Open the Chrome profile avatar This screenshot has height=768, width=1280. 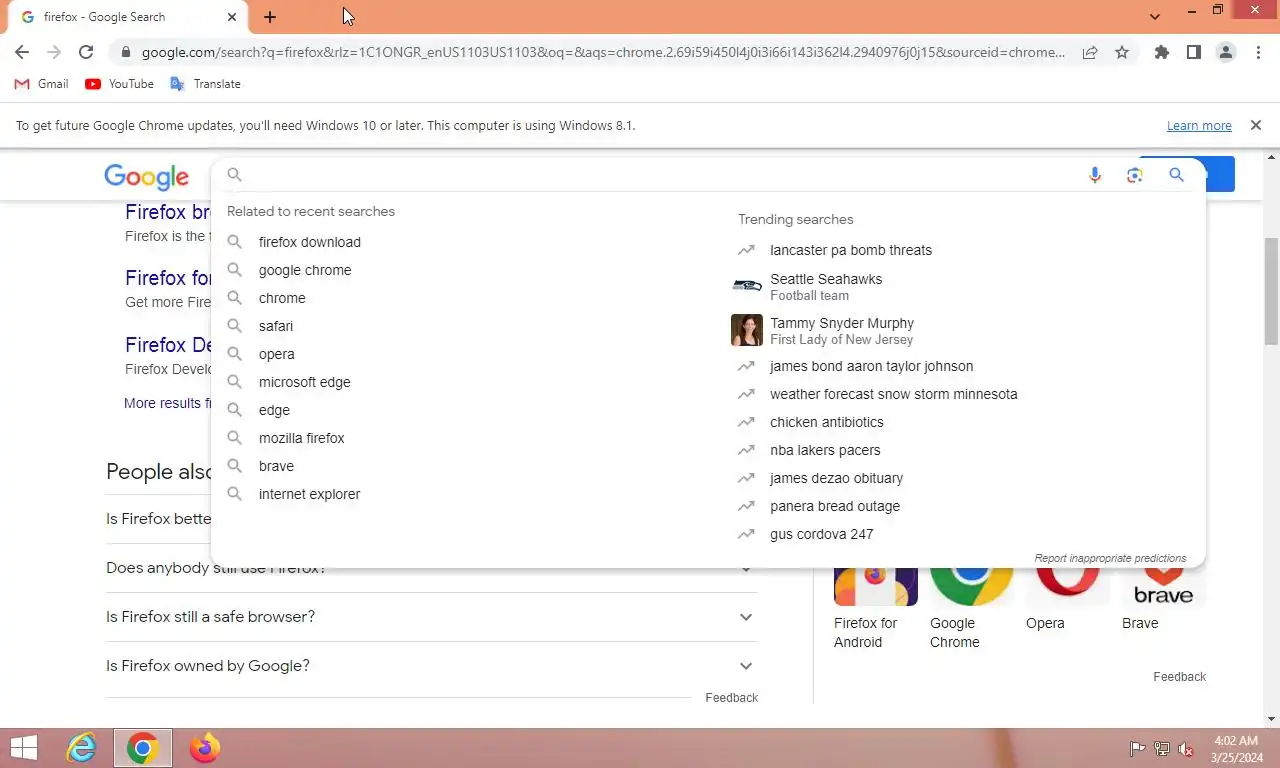(x=1226, y=52)
